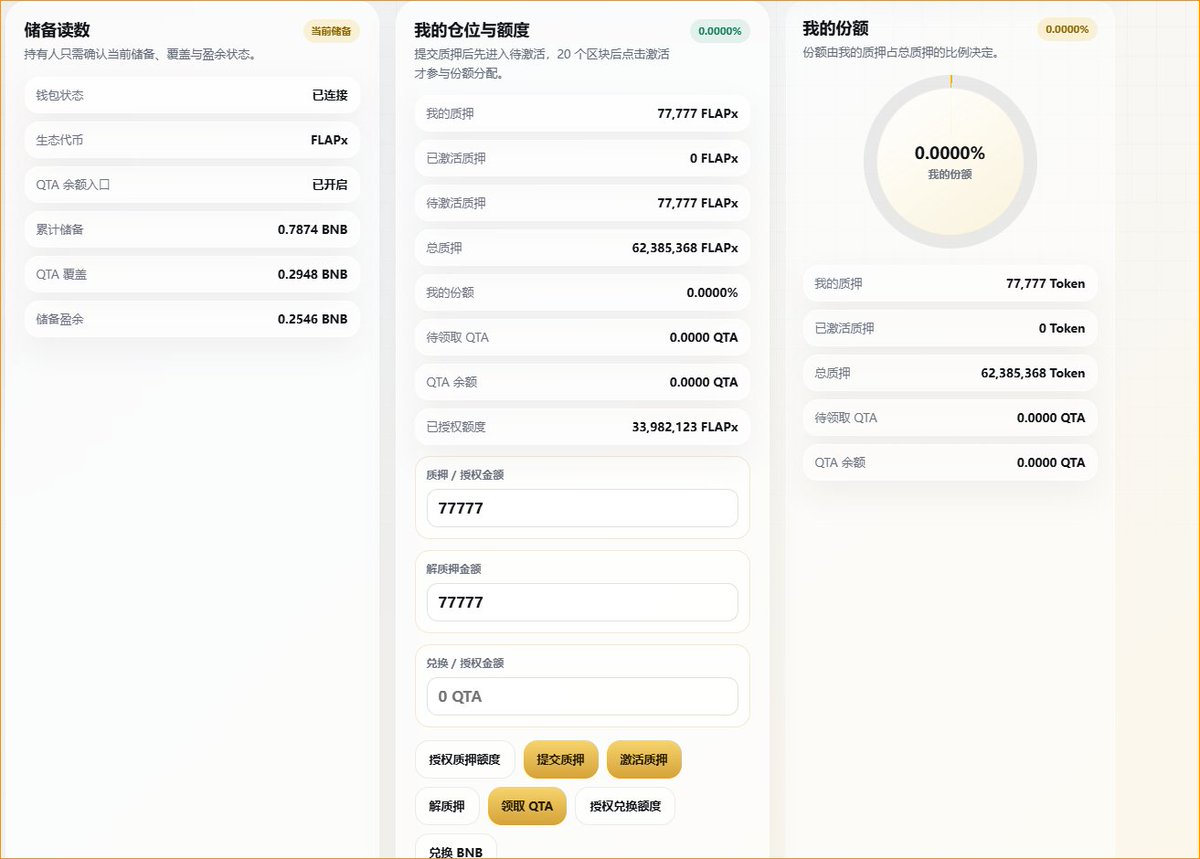This screenshot has width=1200, height=859.
Task: Click the description 份额由我的质押占总质押的比例决定
Action: coord(901,52)
